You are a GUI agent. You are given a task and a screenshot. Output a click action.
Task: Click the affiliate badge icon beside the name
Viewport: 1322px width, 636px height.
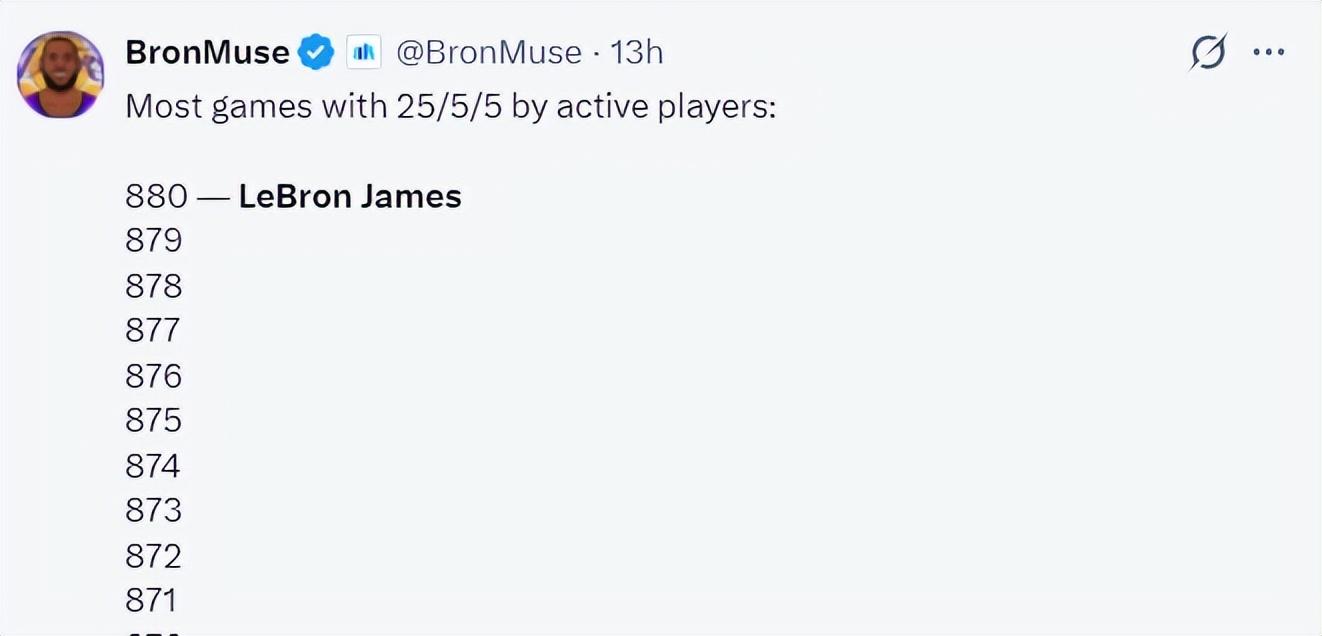coord(364,52)
